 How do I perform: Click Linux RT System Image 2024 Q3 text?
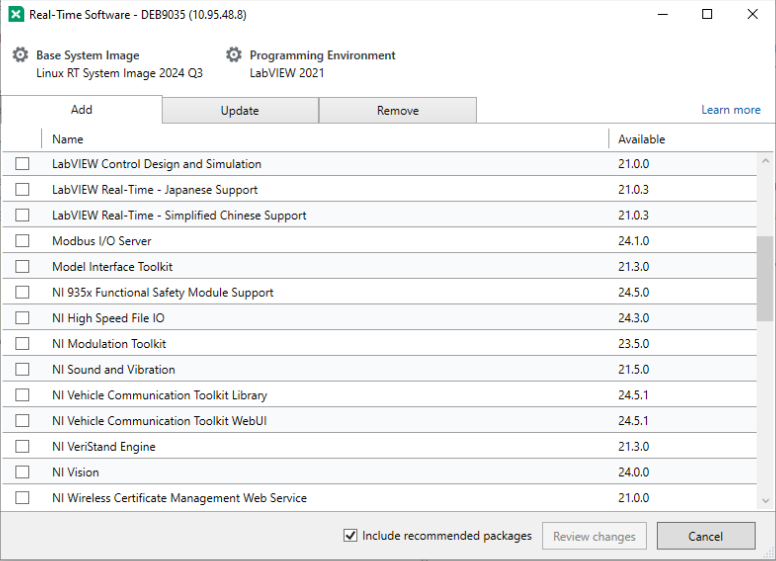119,73
